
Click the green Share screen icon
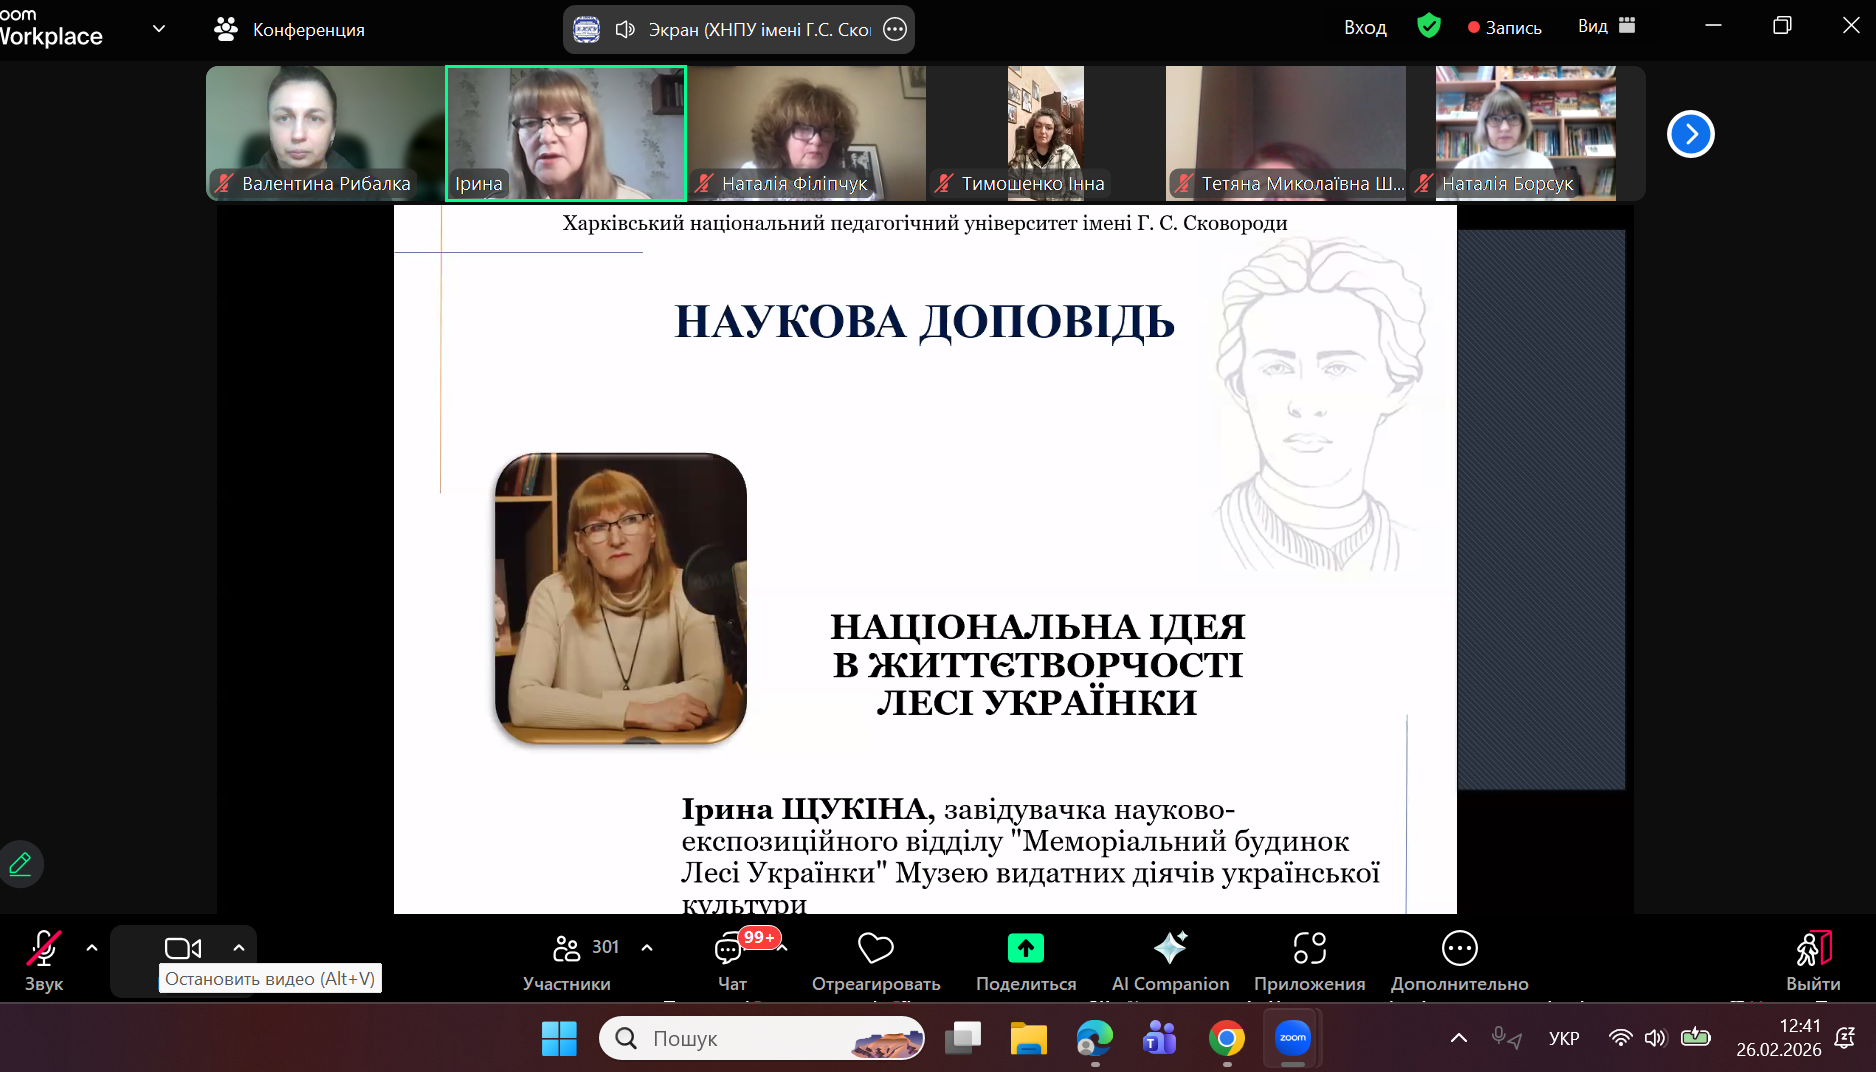click(1025, 948)
